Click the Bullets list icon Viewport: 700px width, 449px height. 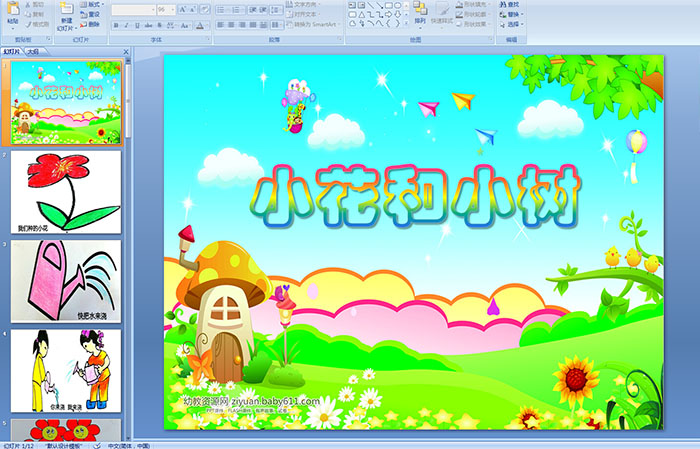(222, 8)
